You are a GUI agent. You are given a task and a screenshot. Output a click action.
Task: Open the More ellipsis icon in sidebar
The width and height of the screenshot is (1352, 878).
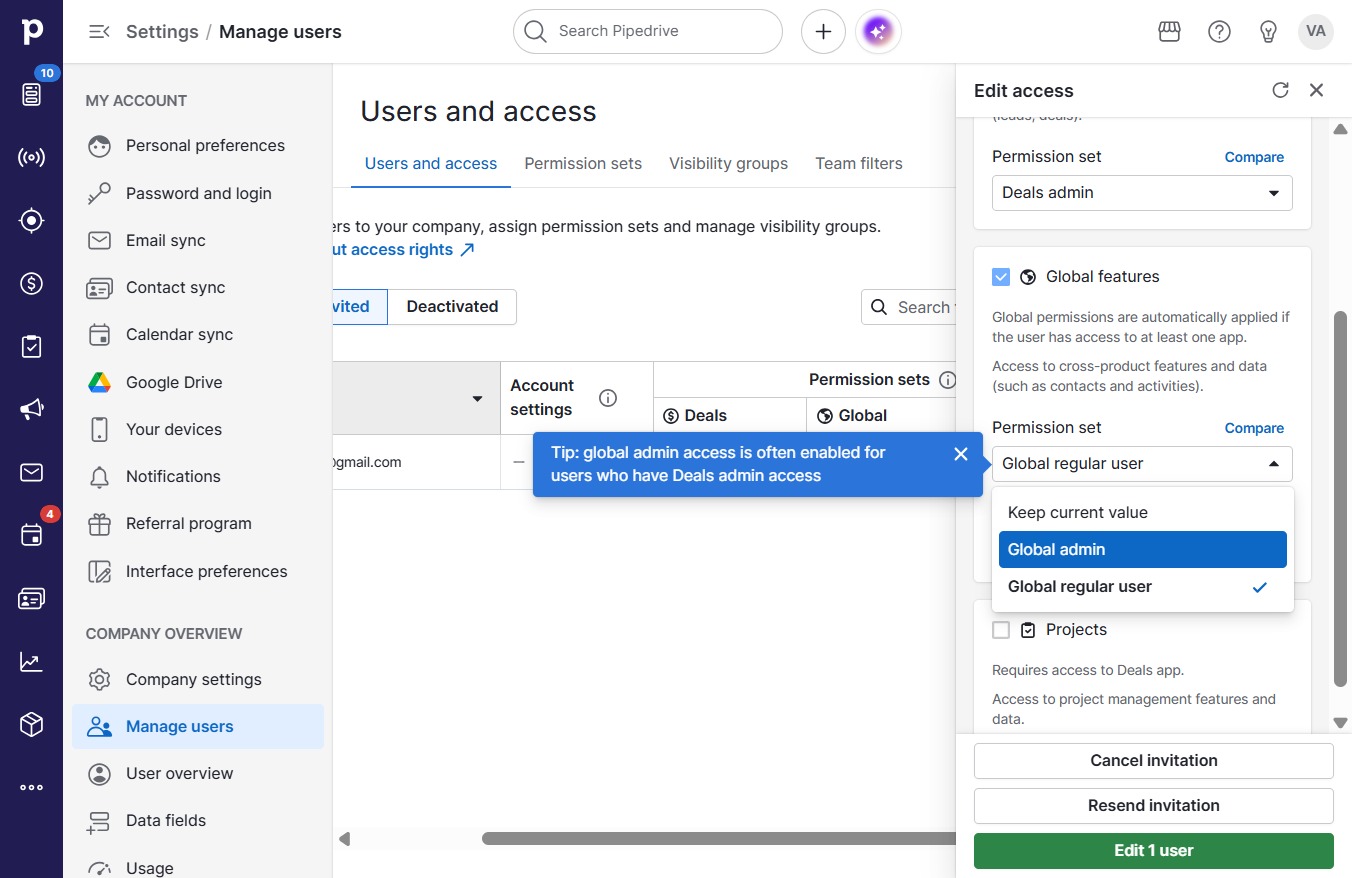[32, 787]
